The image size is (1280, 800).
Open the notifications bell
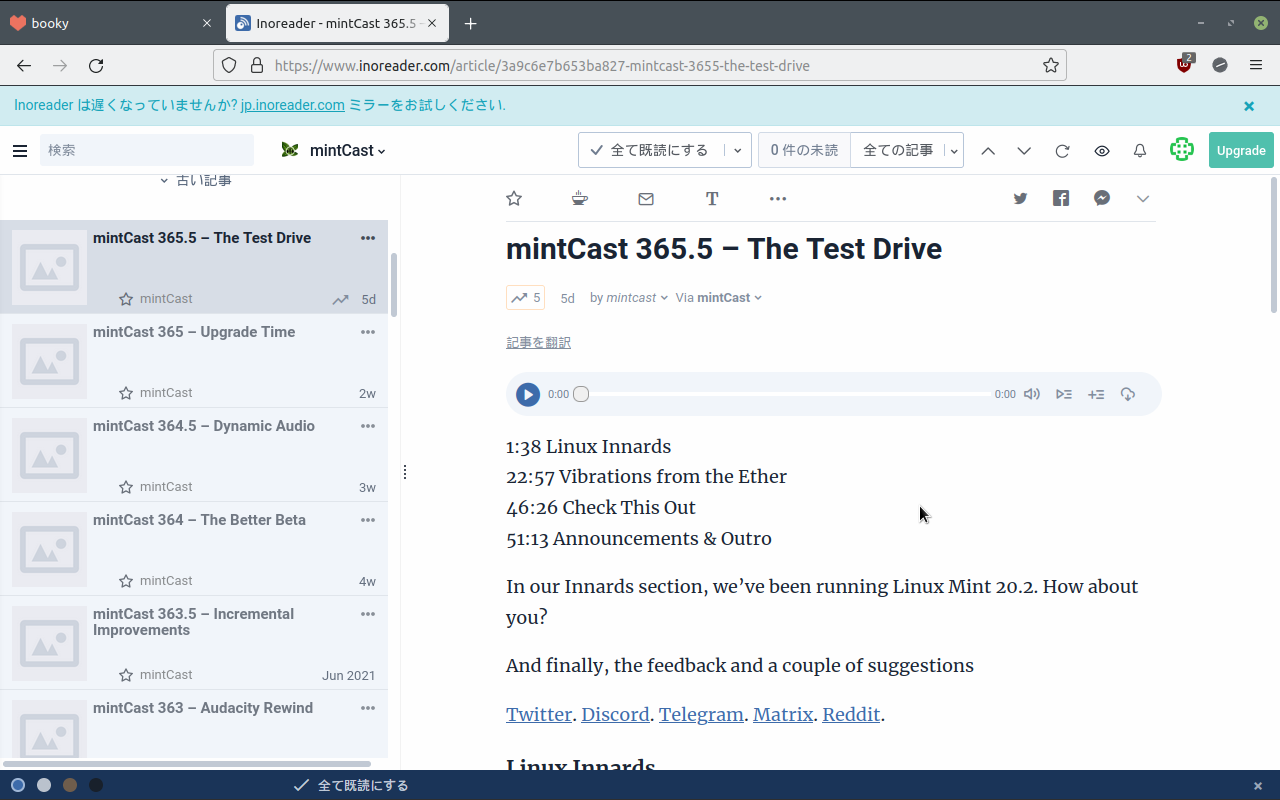(1140, 151)
